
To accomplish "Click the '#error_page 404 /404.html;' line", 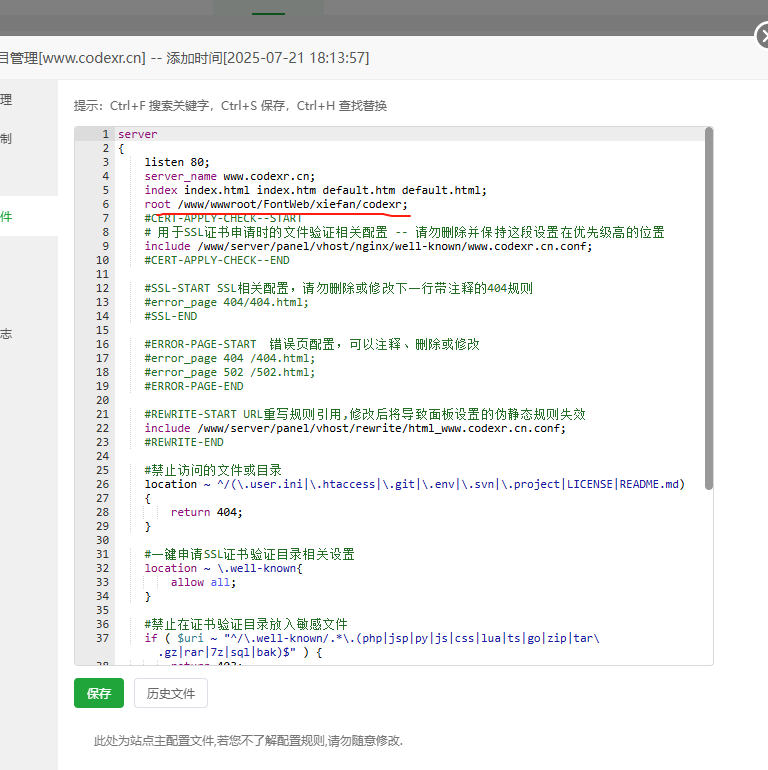I will 229,358.
